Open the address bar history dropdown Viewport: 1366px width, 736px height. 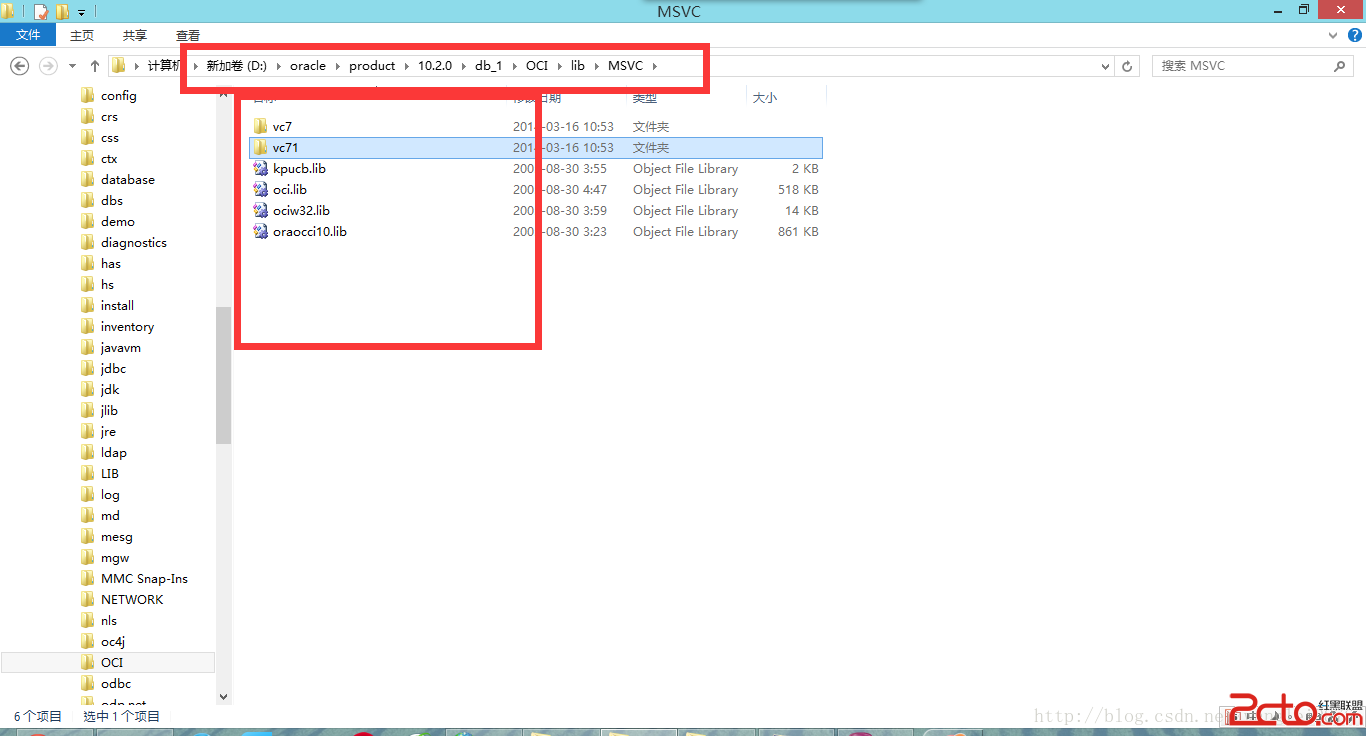click(x=1105, y=66)
